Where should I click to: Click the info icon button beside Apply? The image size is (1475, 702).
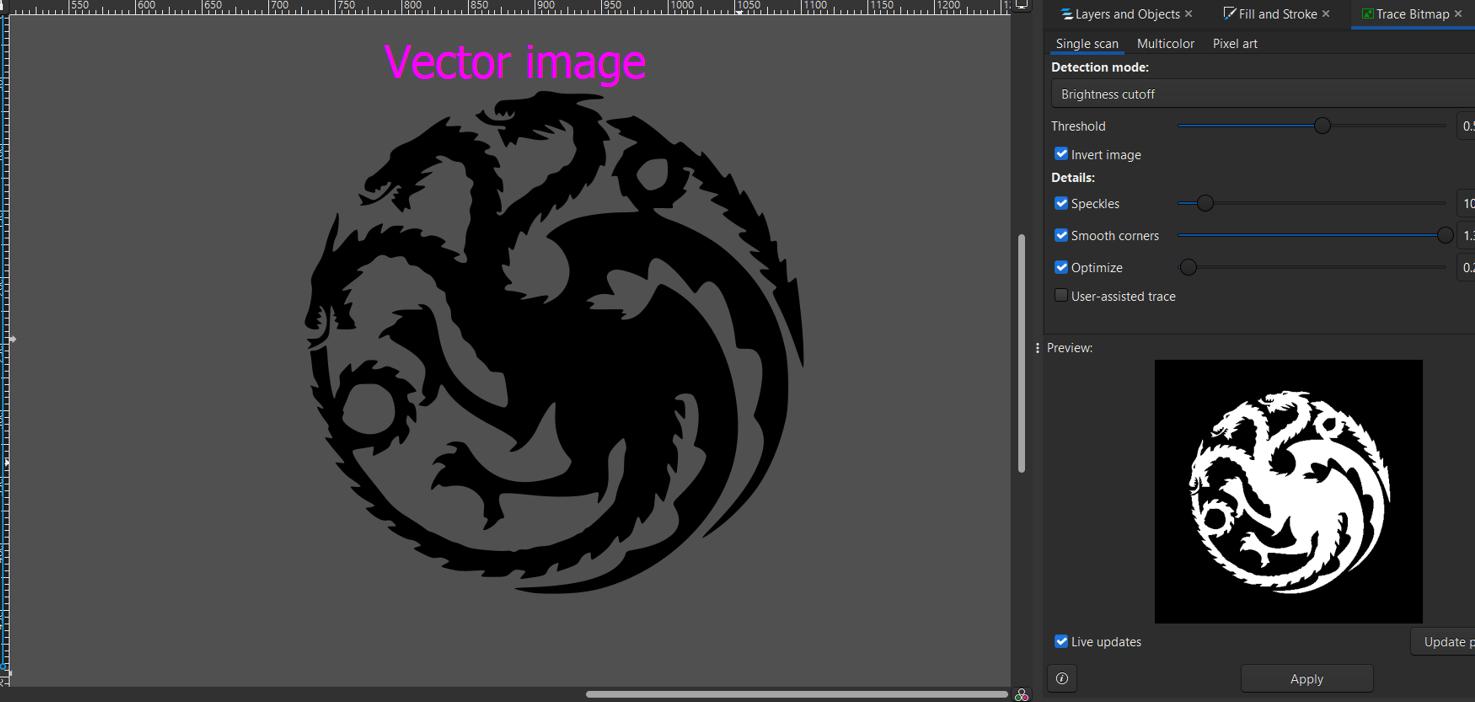coord(1062,679)
